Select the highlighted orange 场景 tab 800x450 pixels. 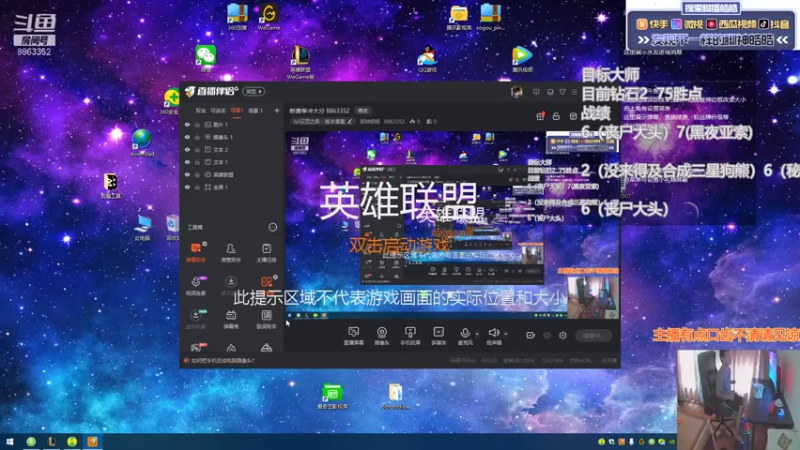click(x=236, y=110)
